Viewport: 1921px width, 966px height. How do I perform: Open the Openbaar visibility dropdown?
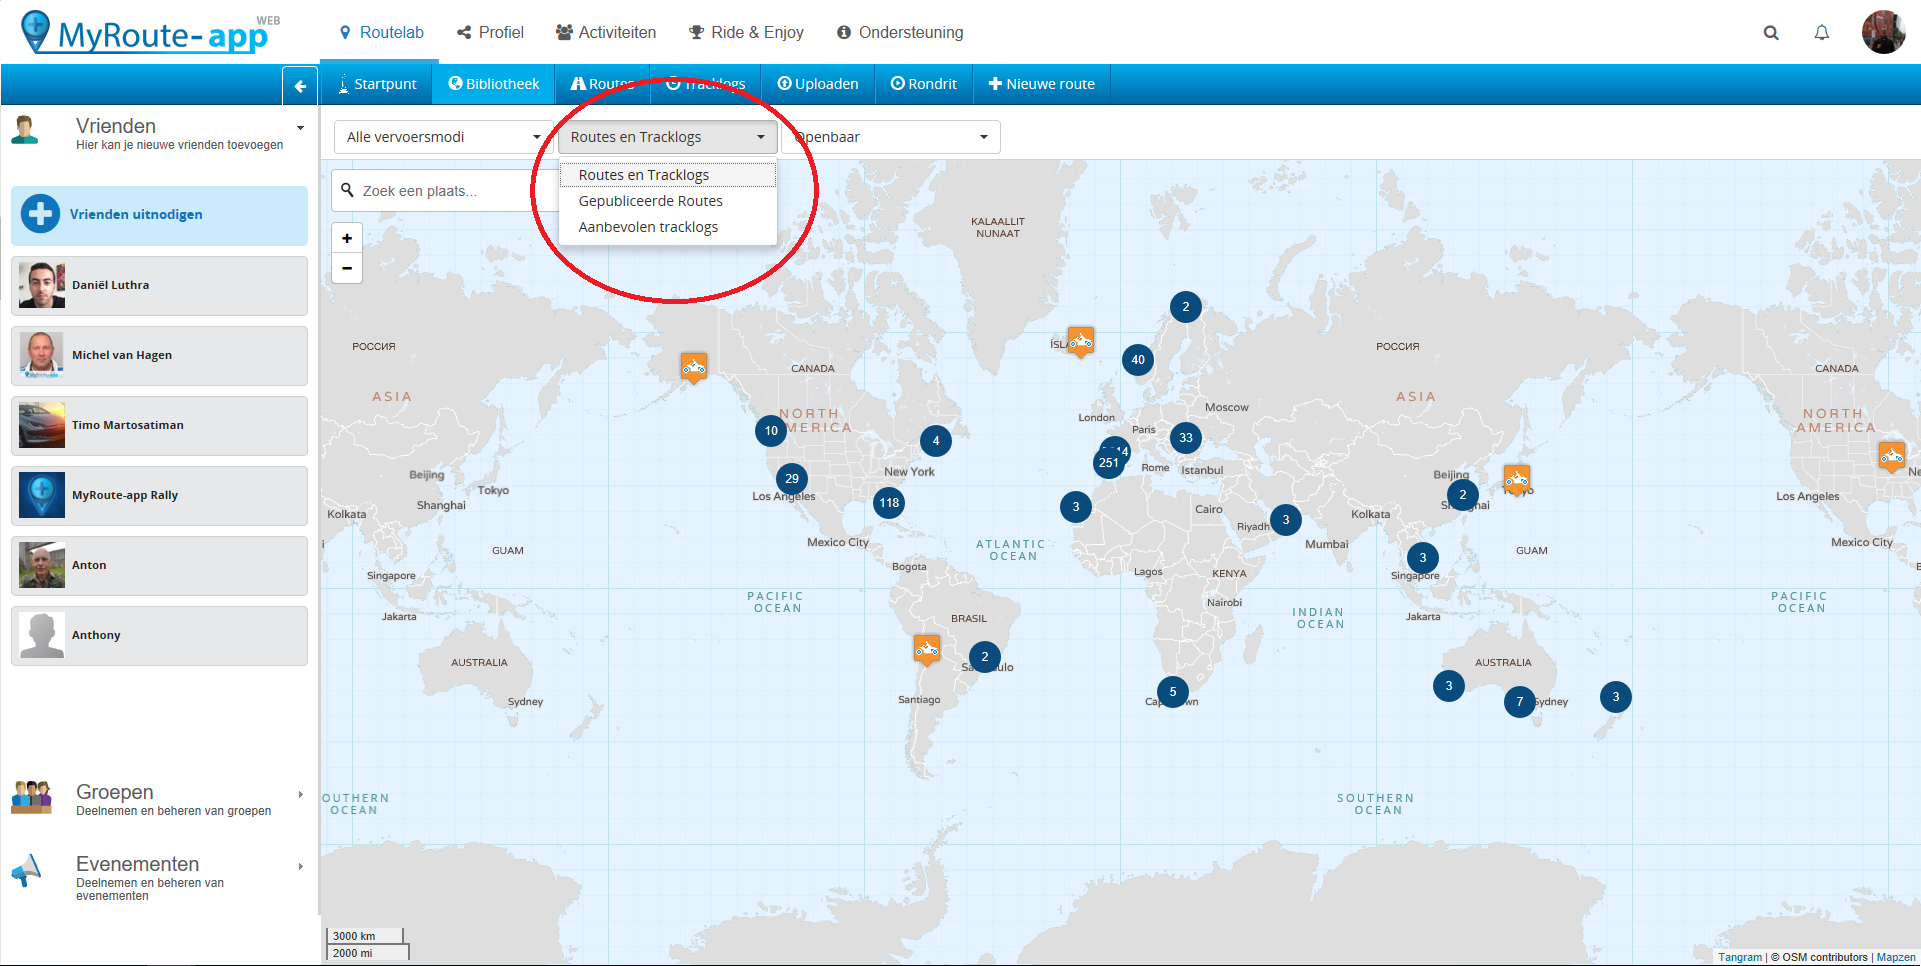891,137
